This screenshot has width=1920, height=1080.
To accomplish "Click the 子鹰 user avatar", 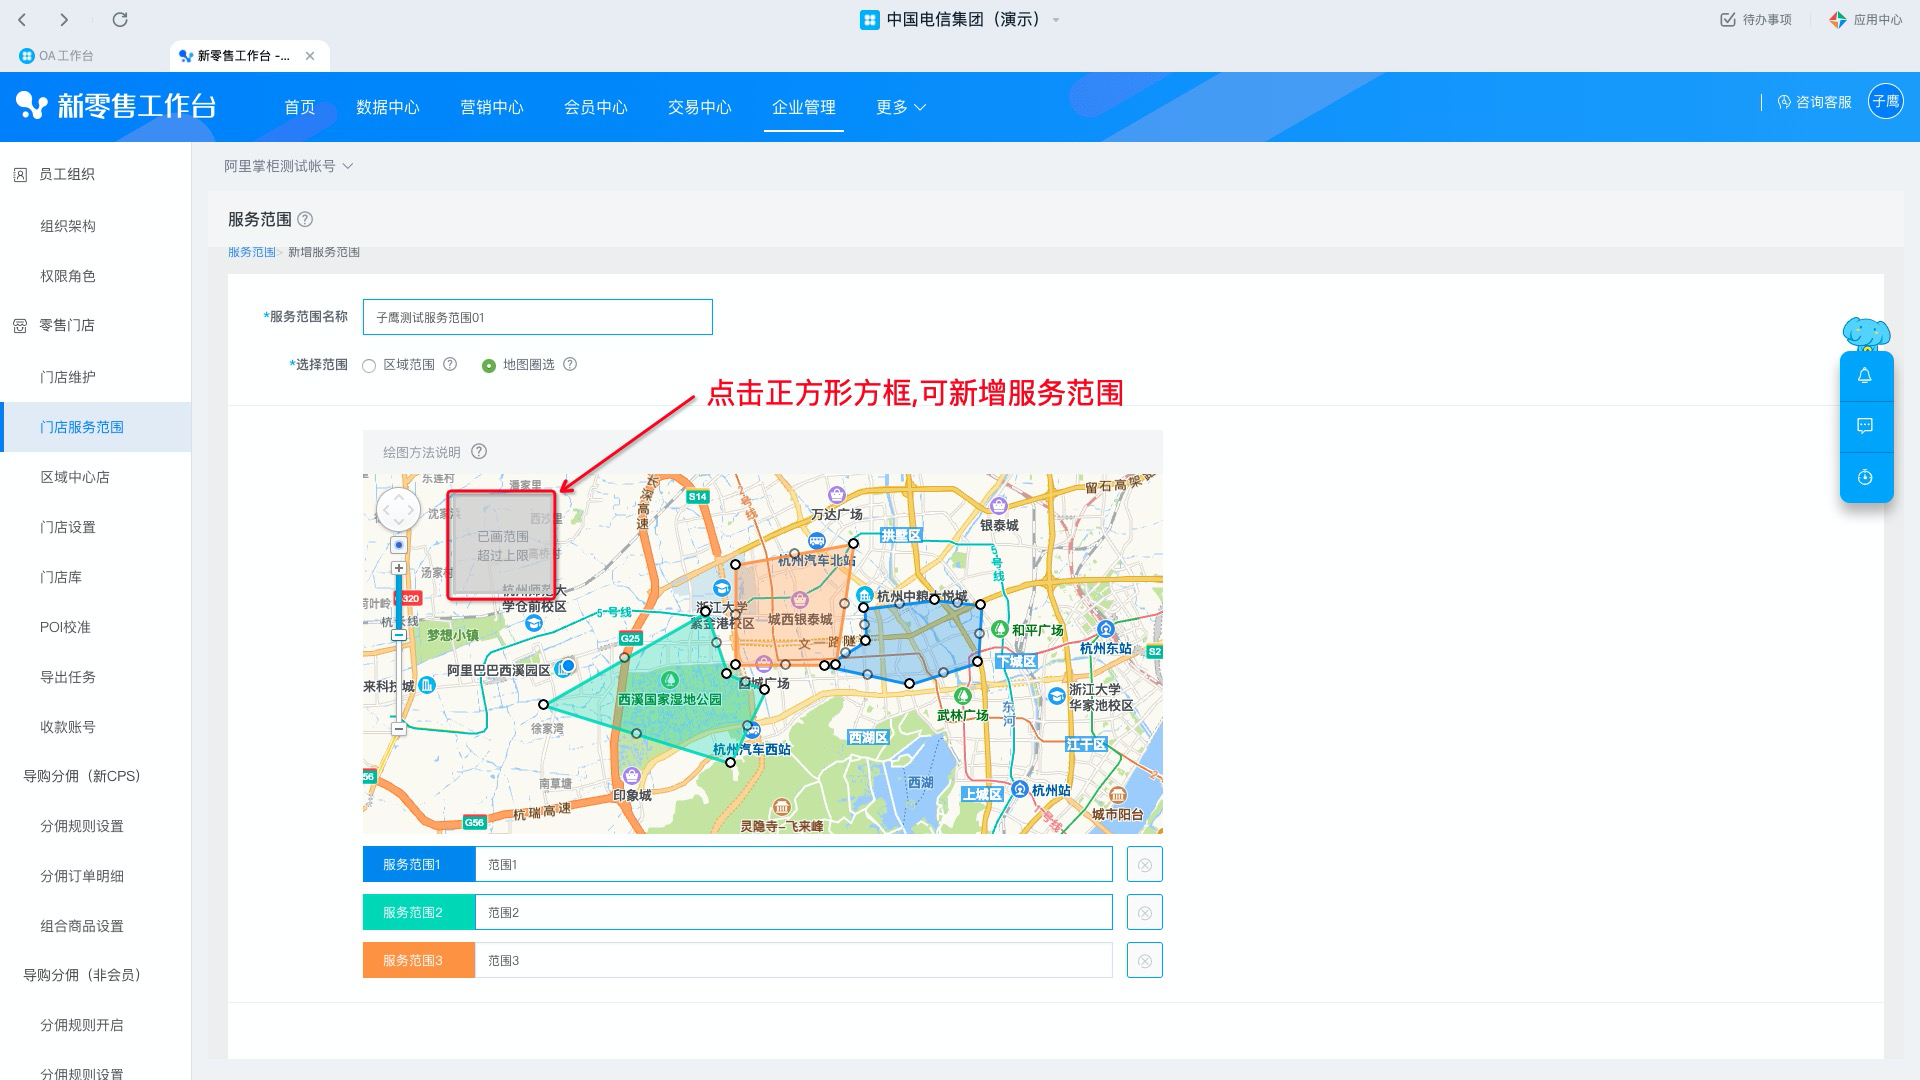I will pyautogui.click(x=1886, y=101).
